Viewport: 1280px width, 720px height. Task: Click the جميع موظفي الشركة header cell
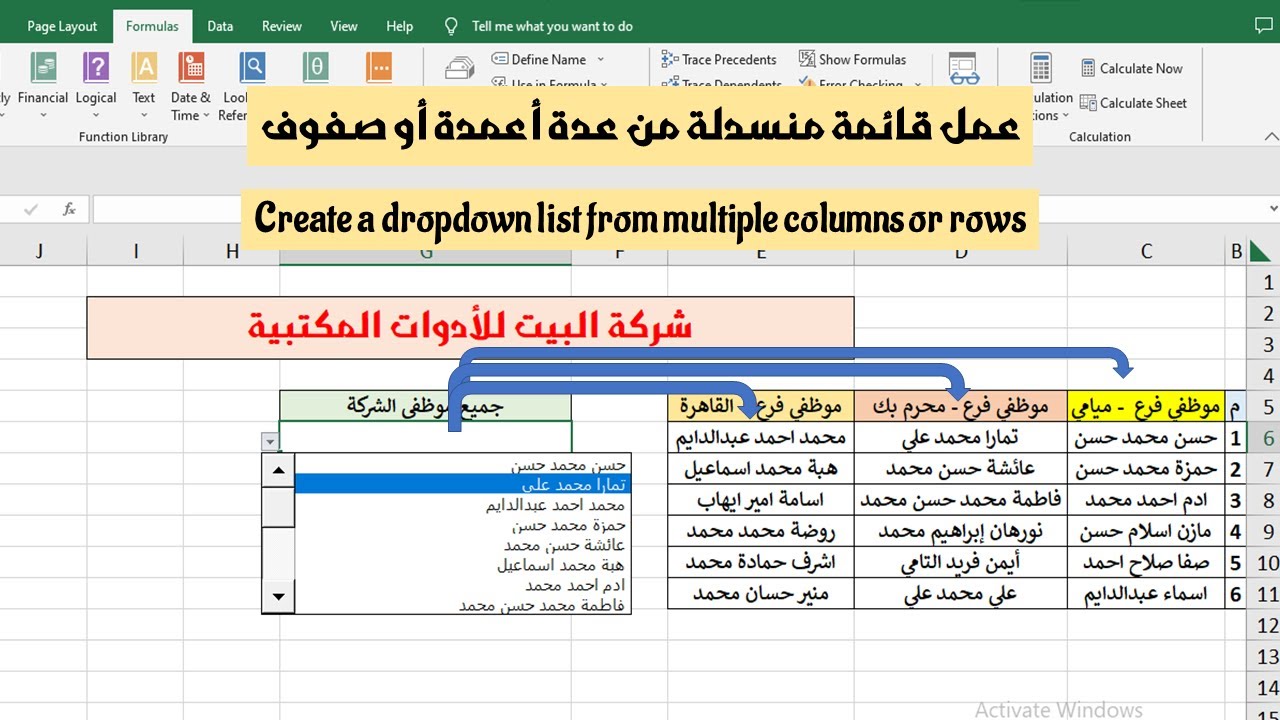pos(425,406)
